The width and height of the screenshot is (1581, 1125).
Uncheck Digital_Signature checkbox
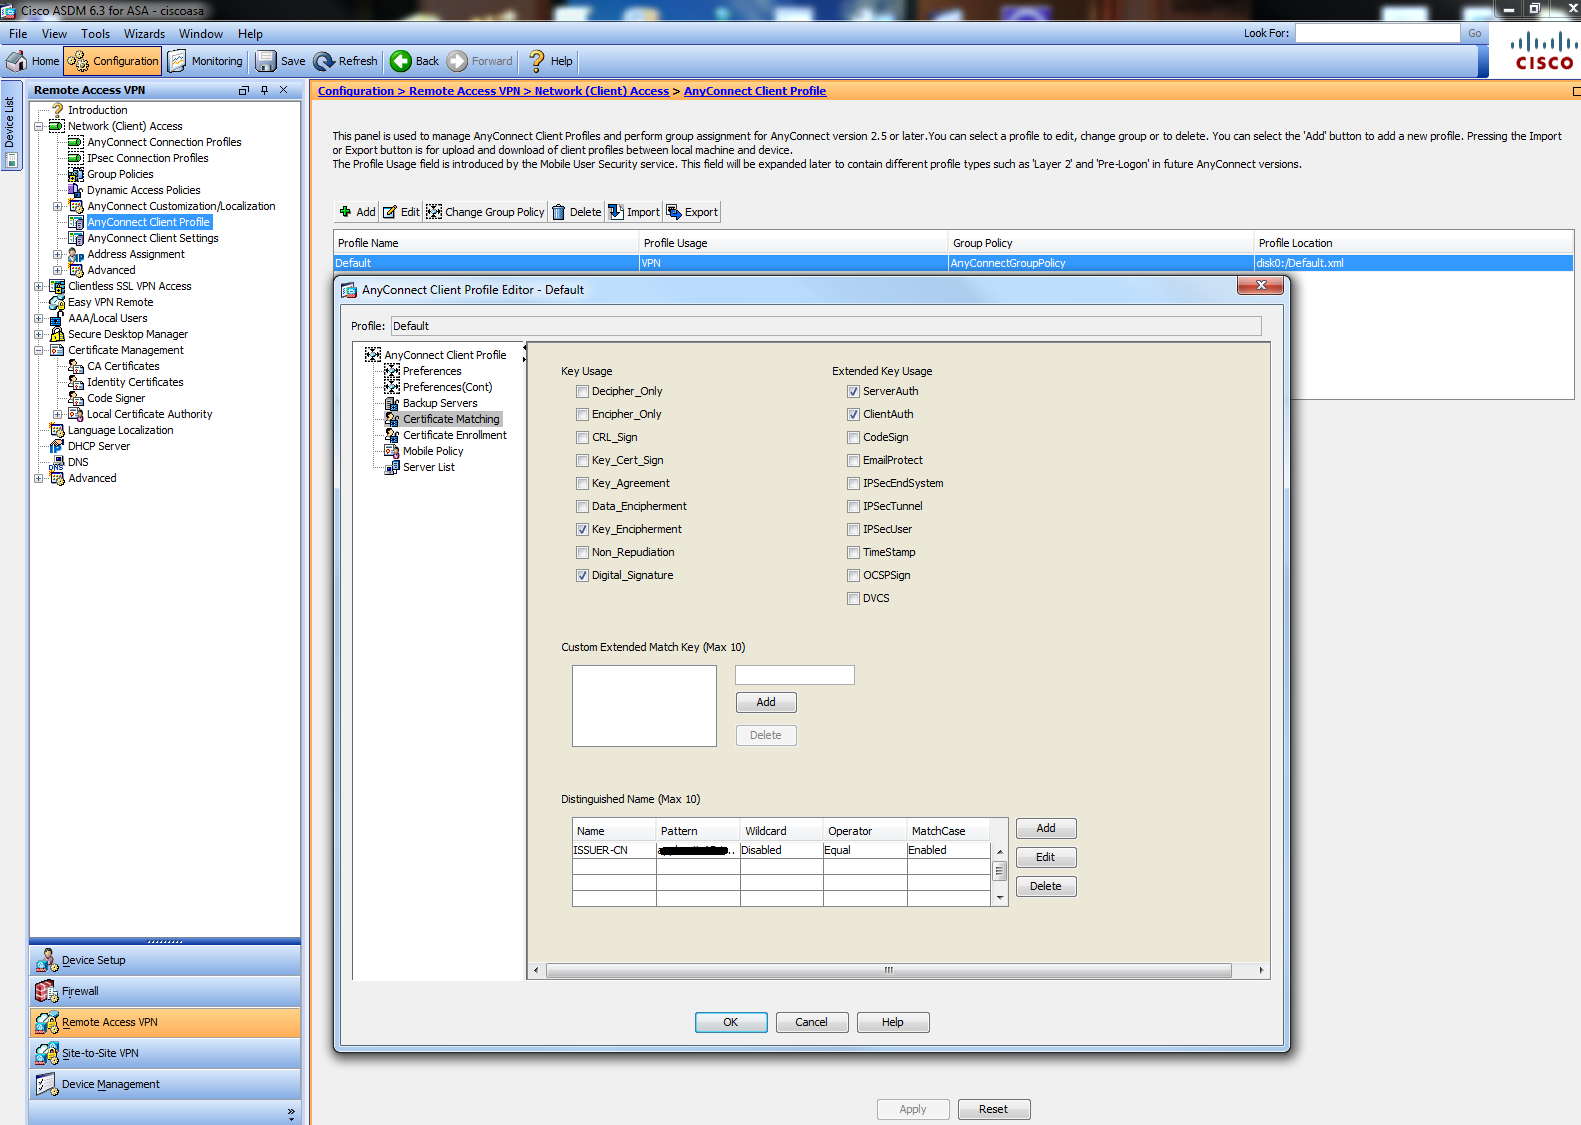point(582,576)
